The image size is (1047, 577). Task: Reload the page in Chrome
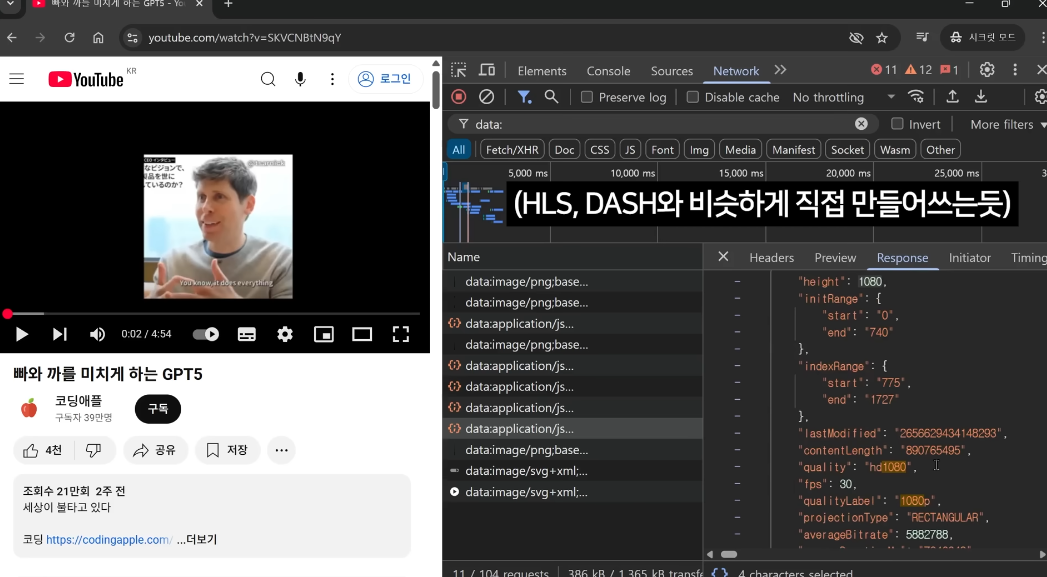[69, 37]
